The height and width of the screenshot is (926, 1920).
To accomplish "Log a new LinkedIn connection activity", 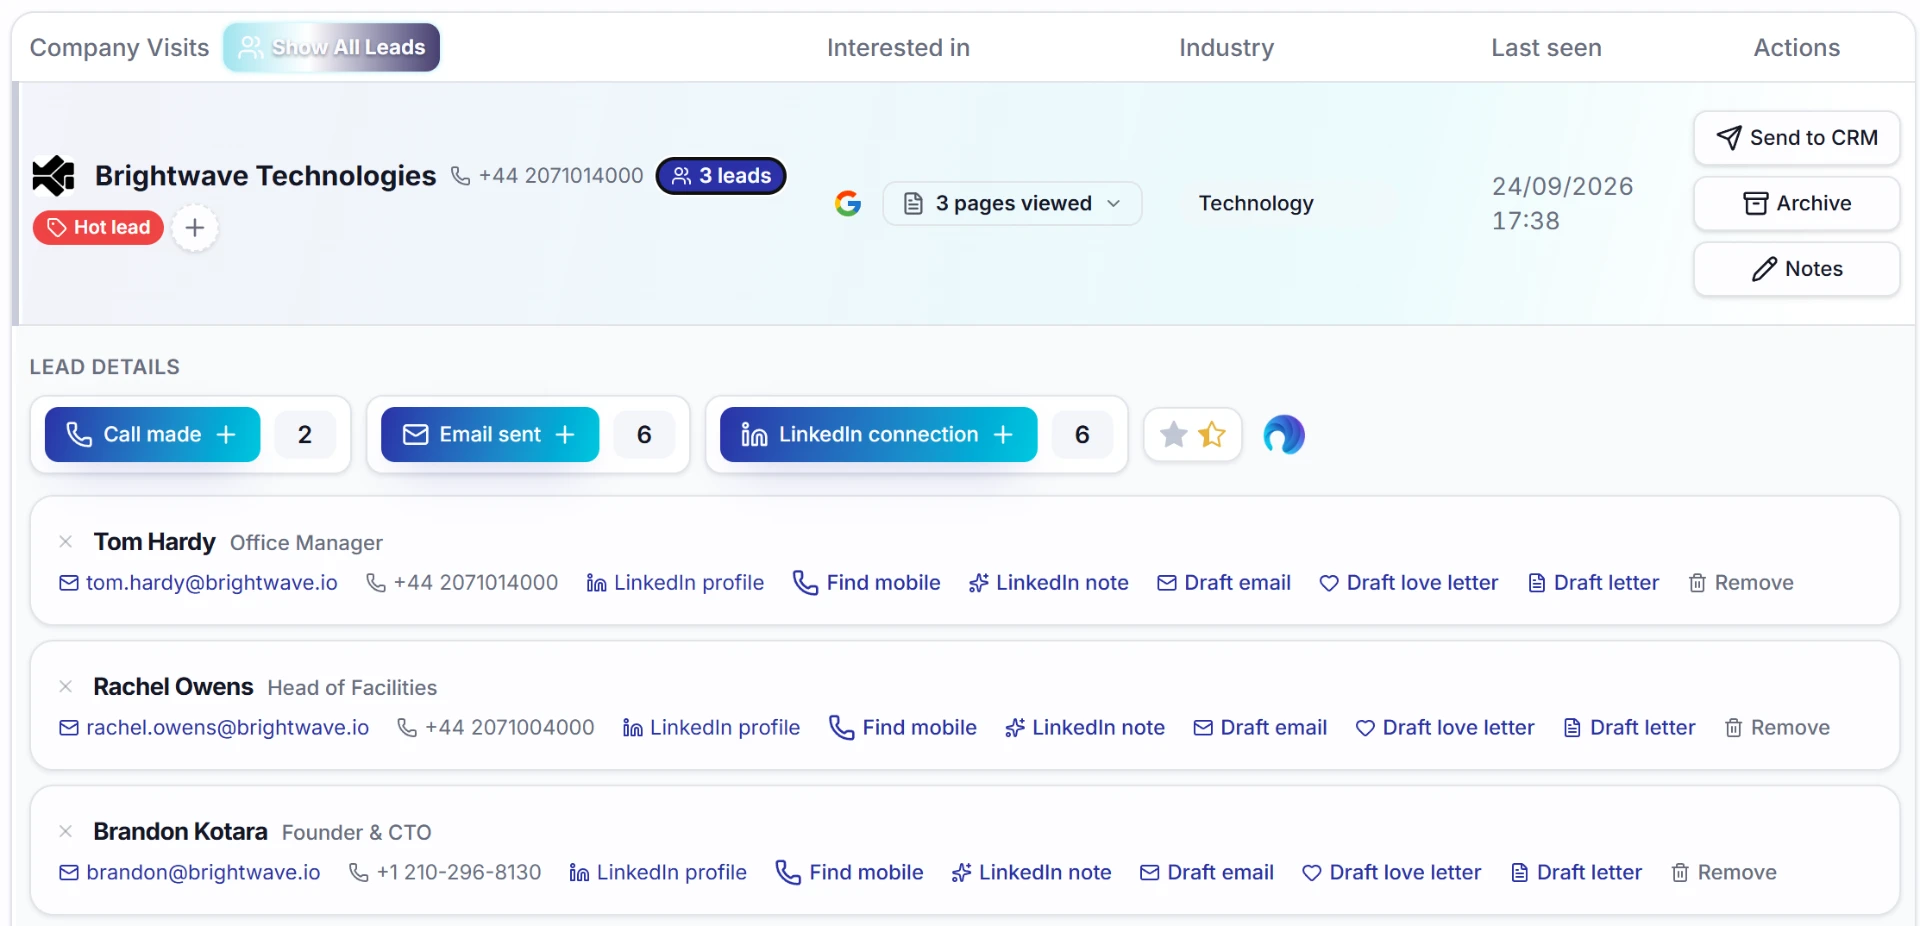I will pos(878,435).
